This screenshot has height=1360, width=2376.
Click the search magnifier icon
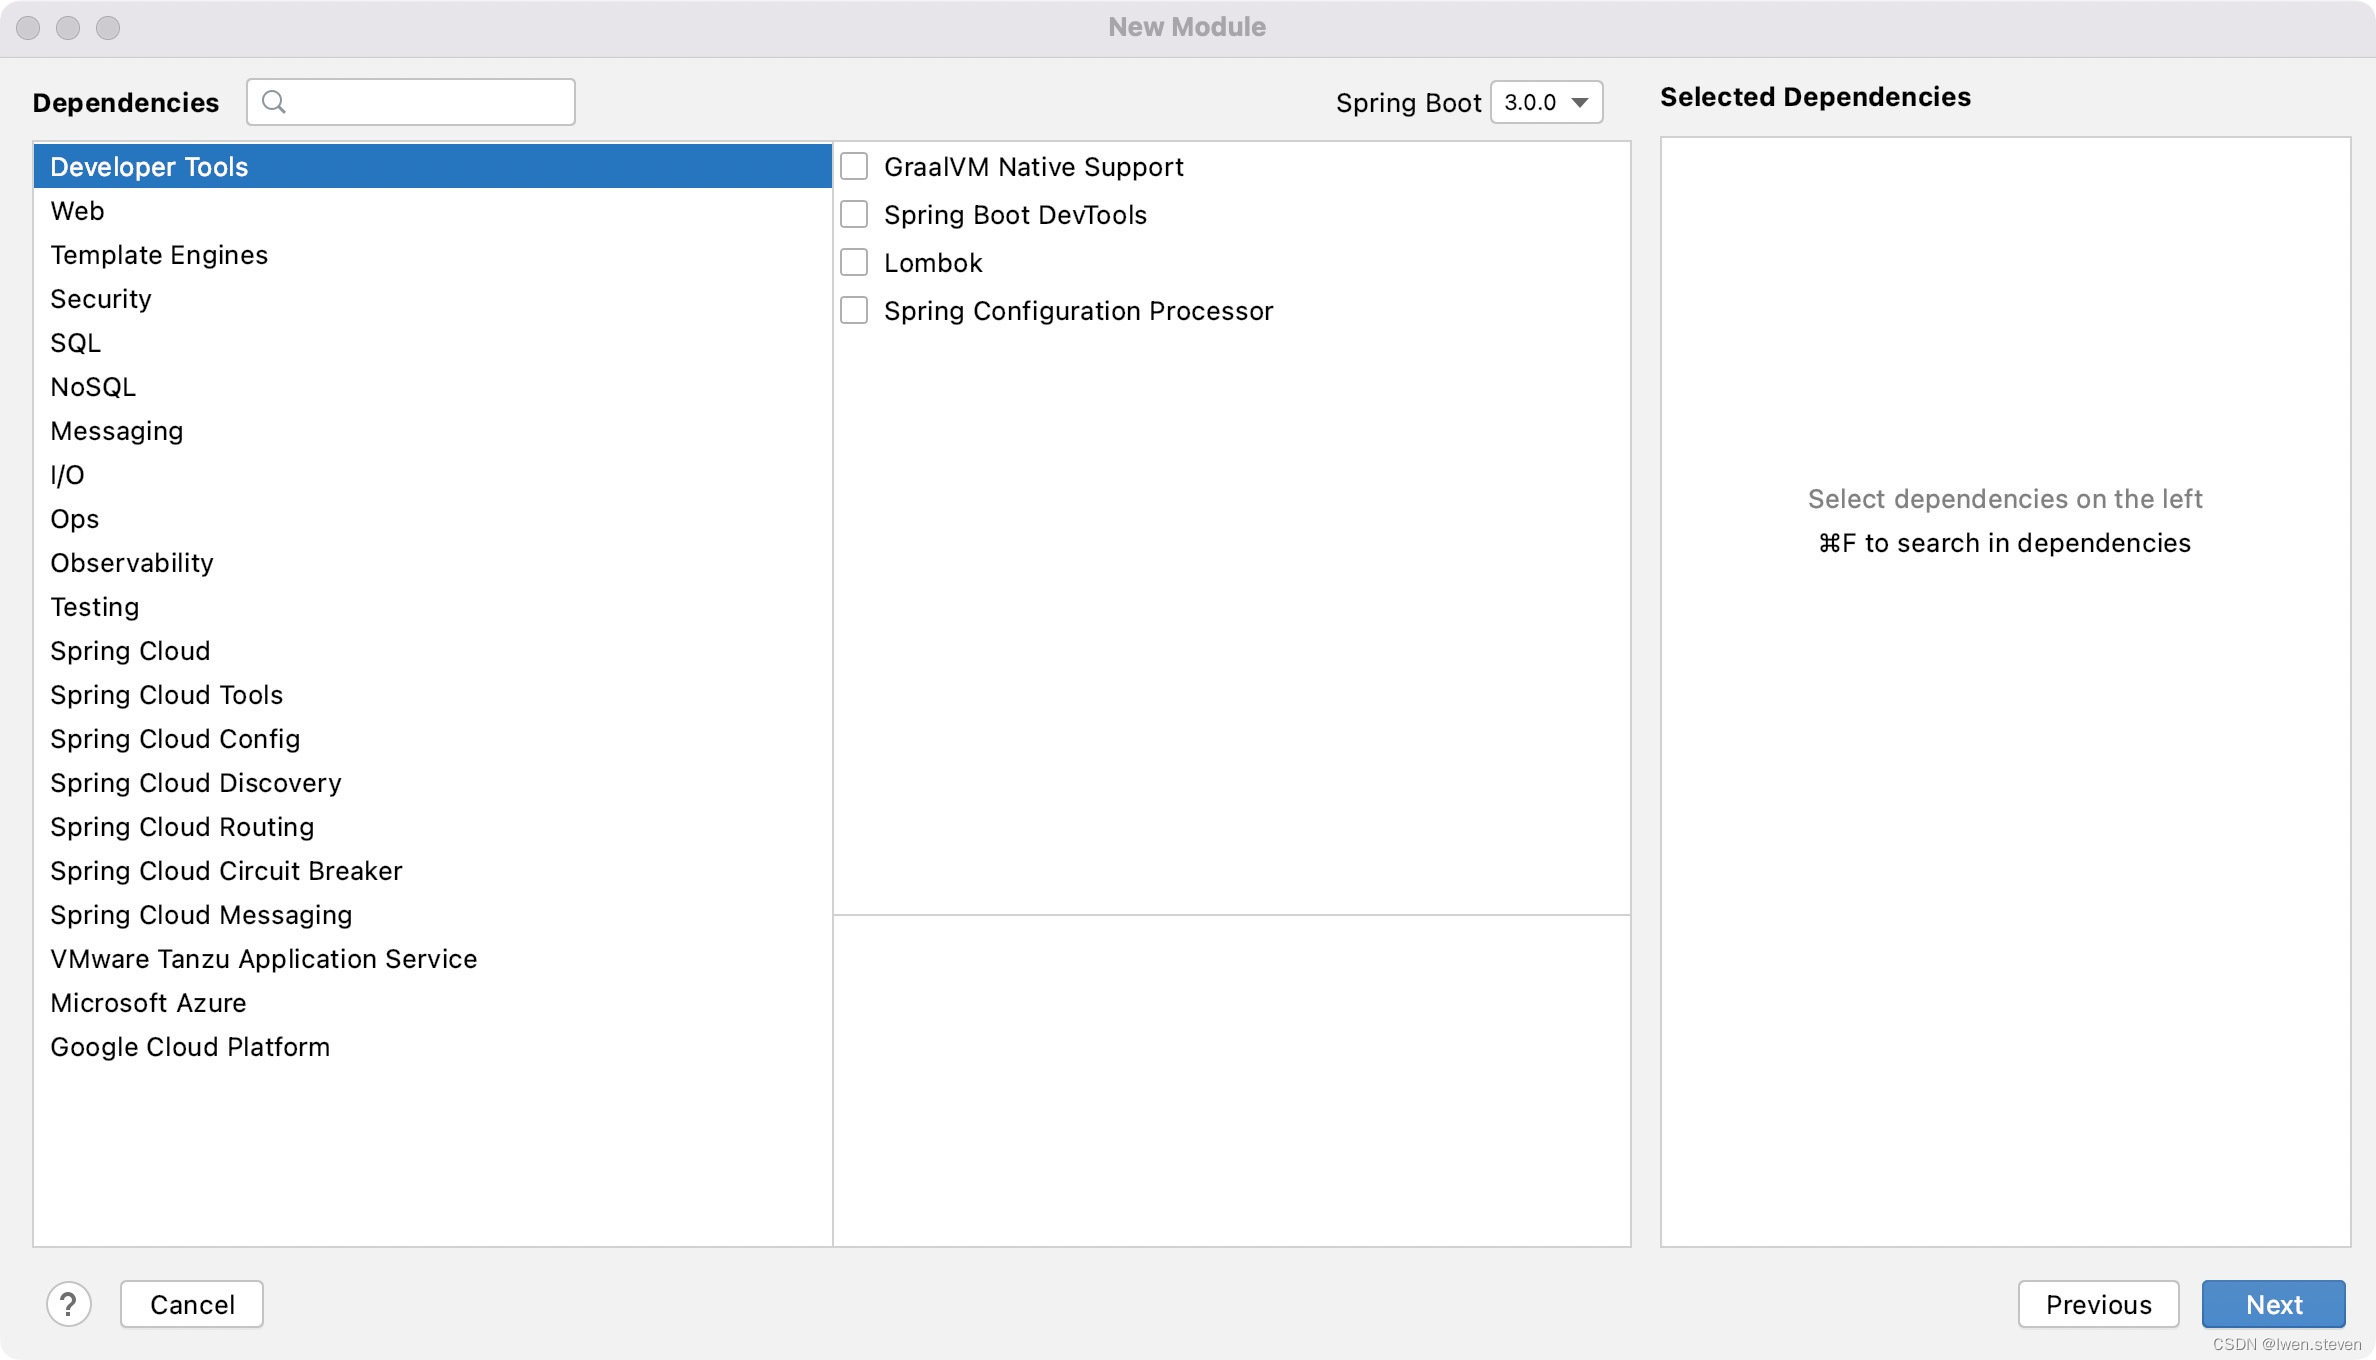[273, 102]
